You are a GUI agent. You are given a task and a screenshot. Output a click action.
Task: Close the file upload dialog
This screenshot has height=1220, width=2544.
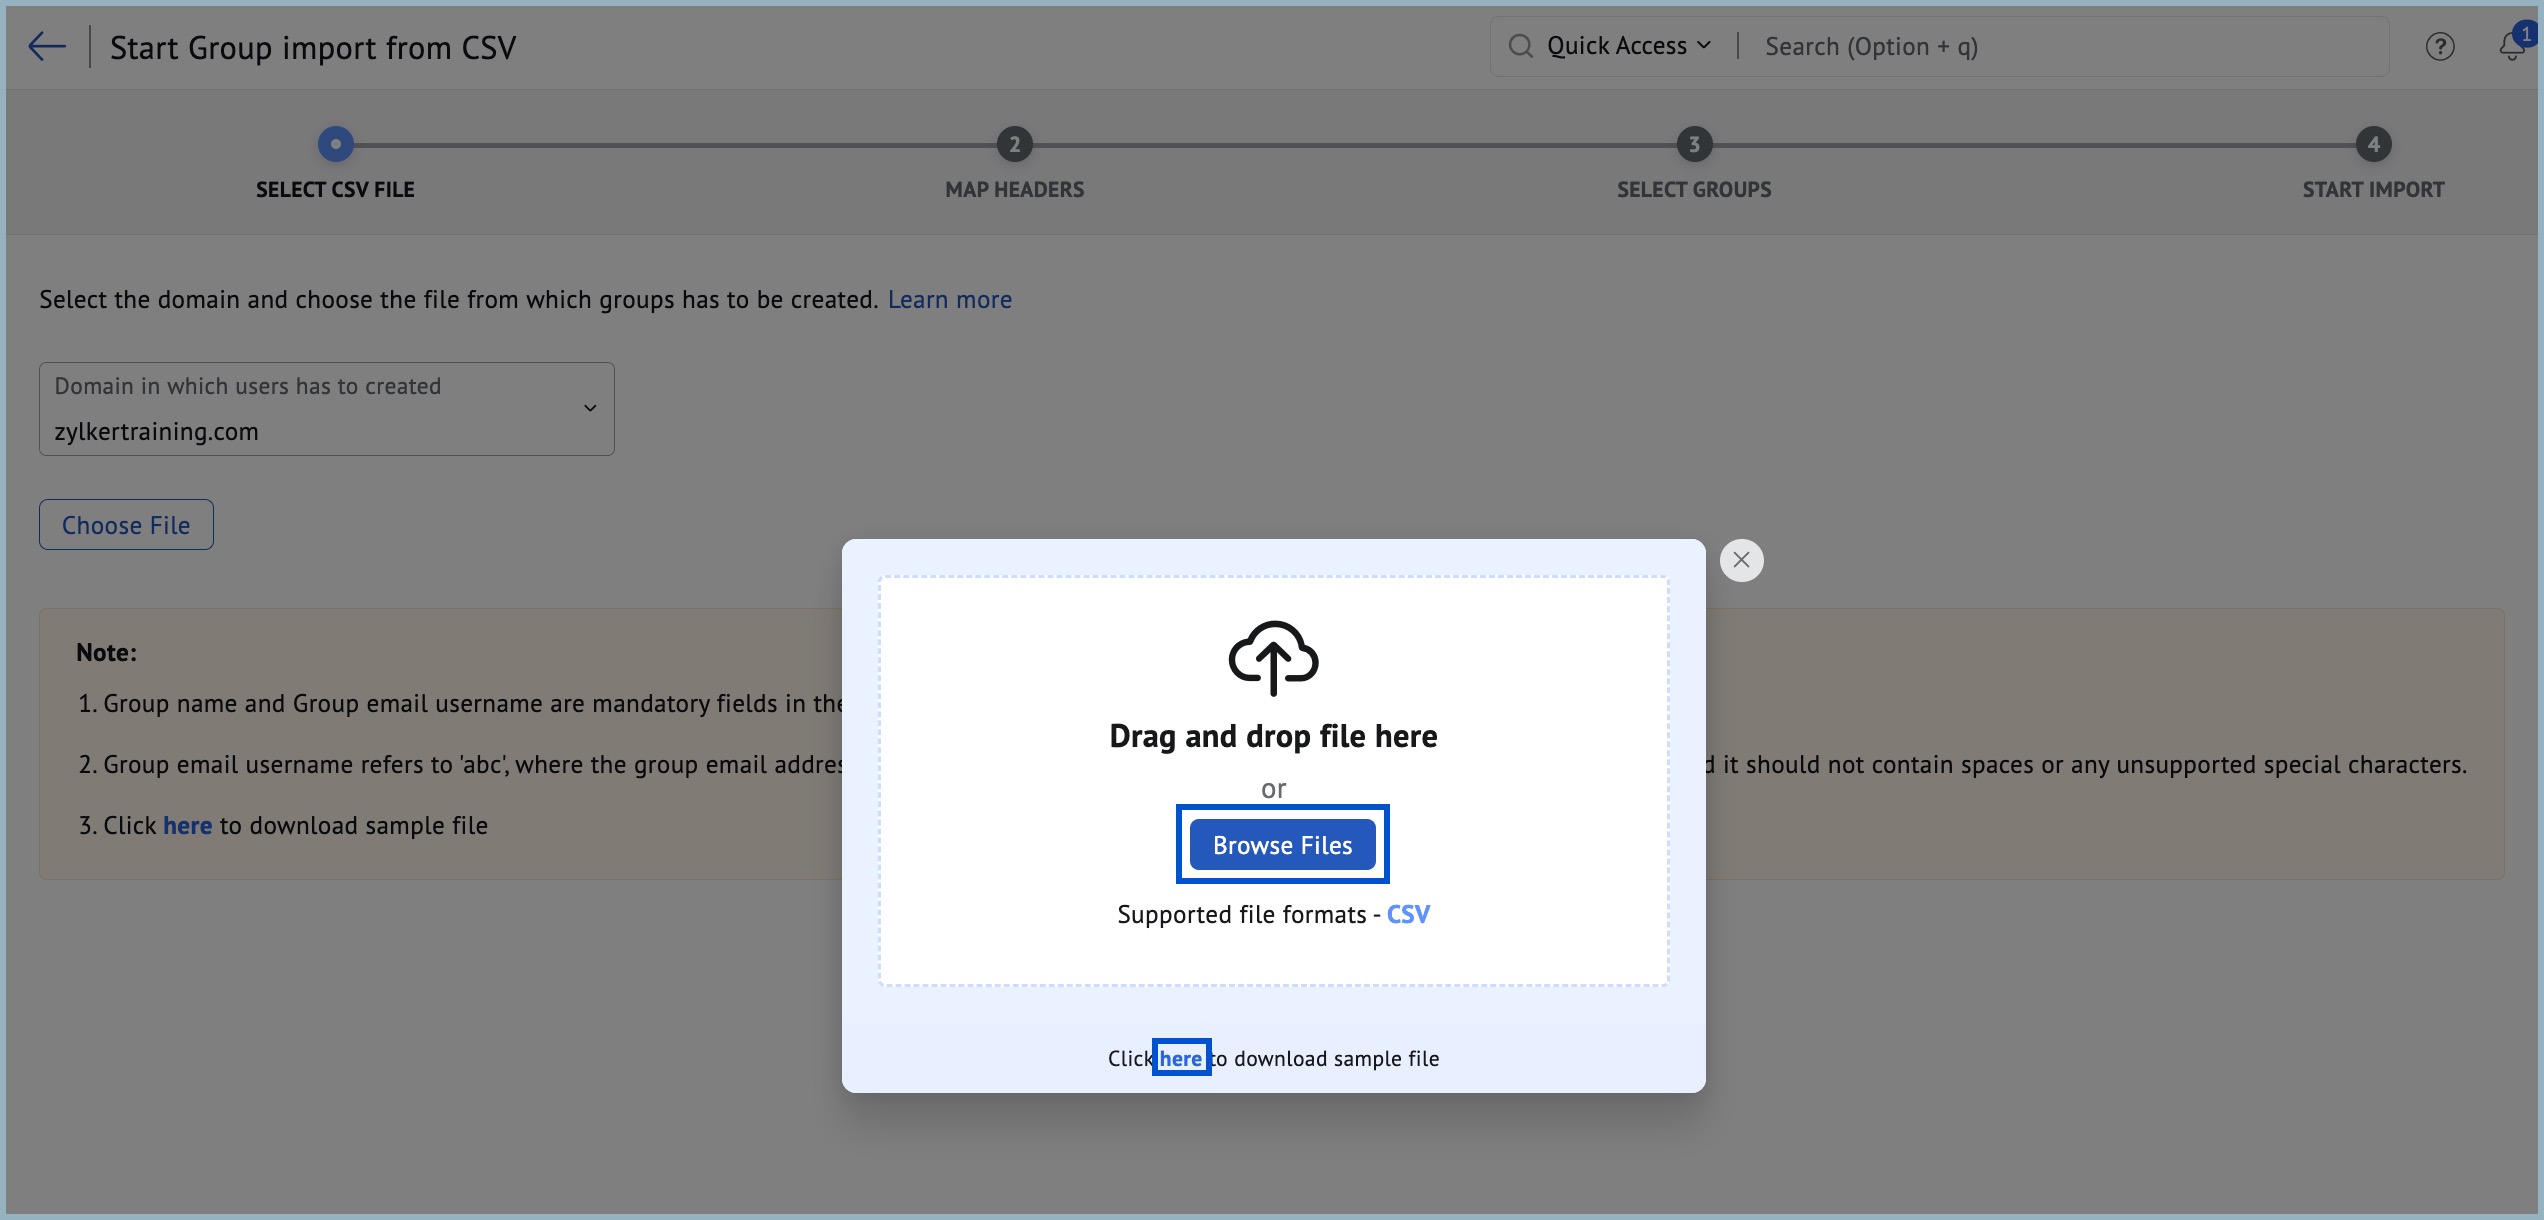(x=1741, y=560)
